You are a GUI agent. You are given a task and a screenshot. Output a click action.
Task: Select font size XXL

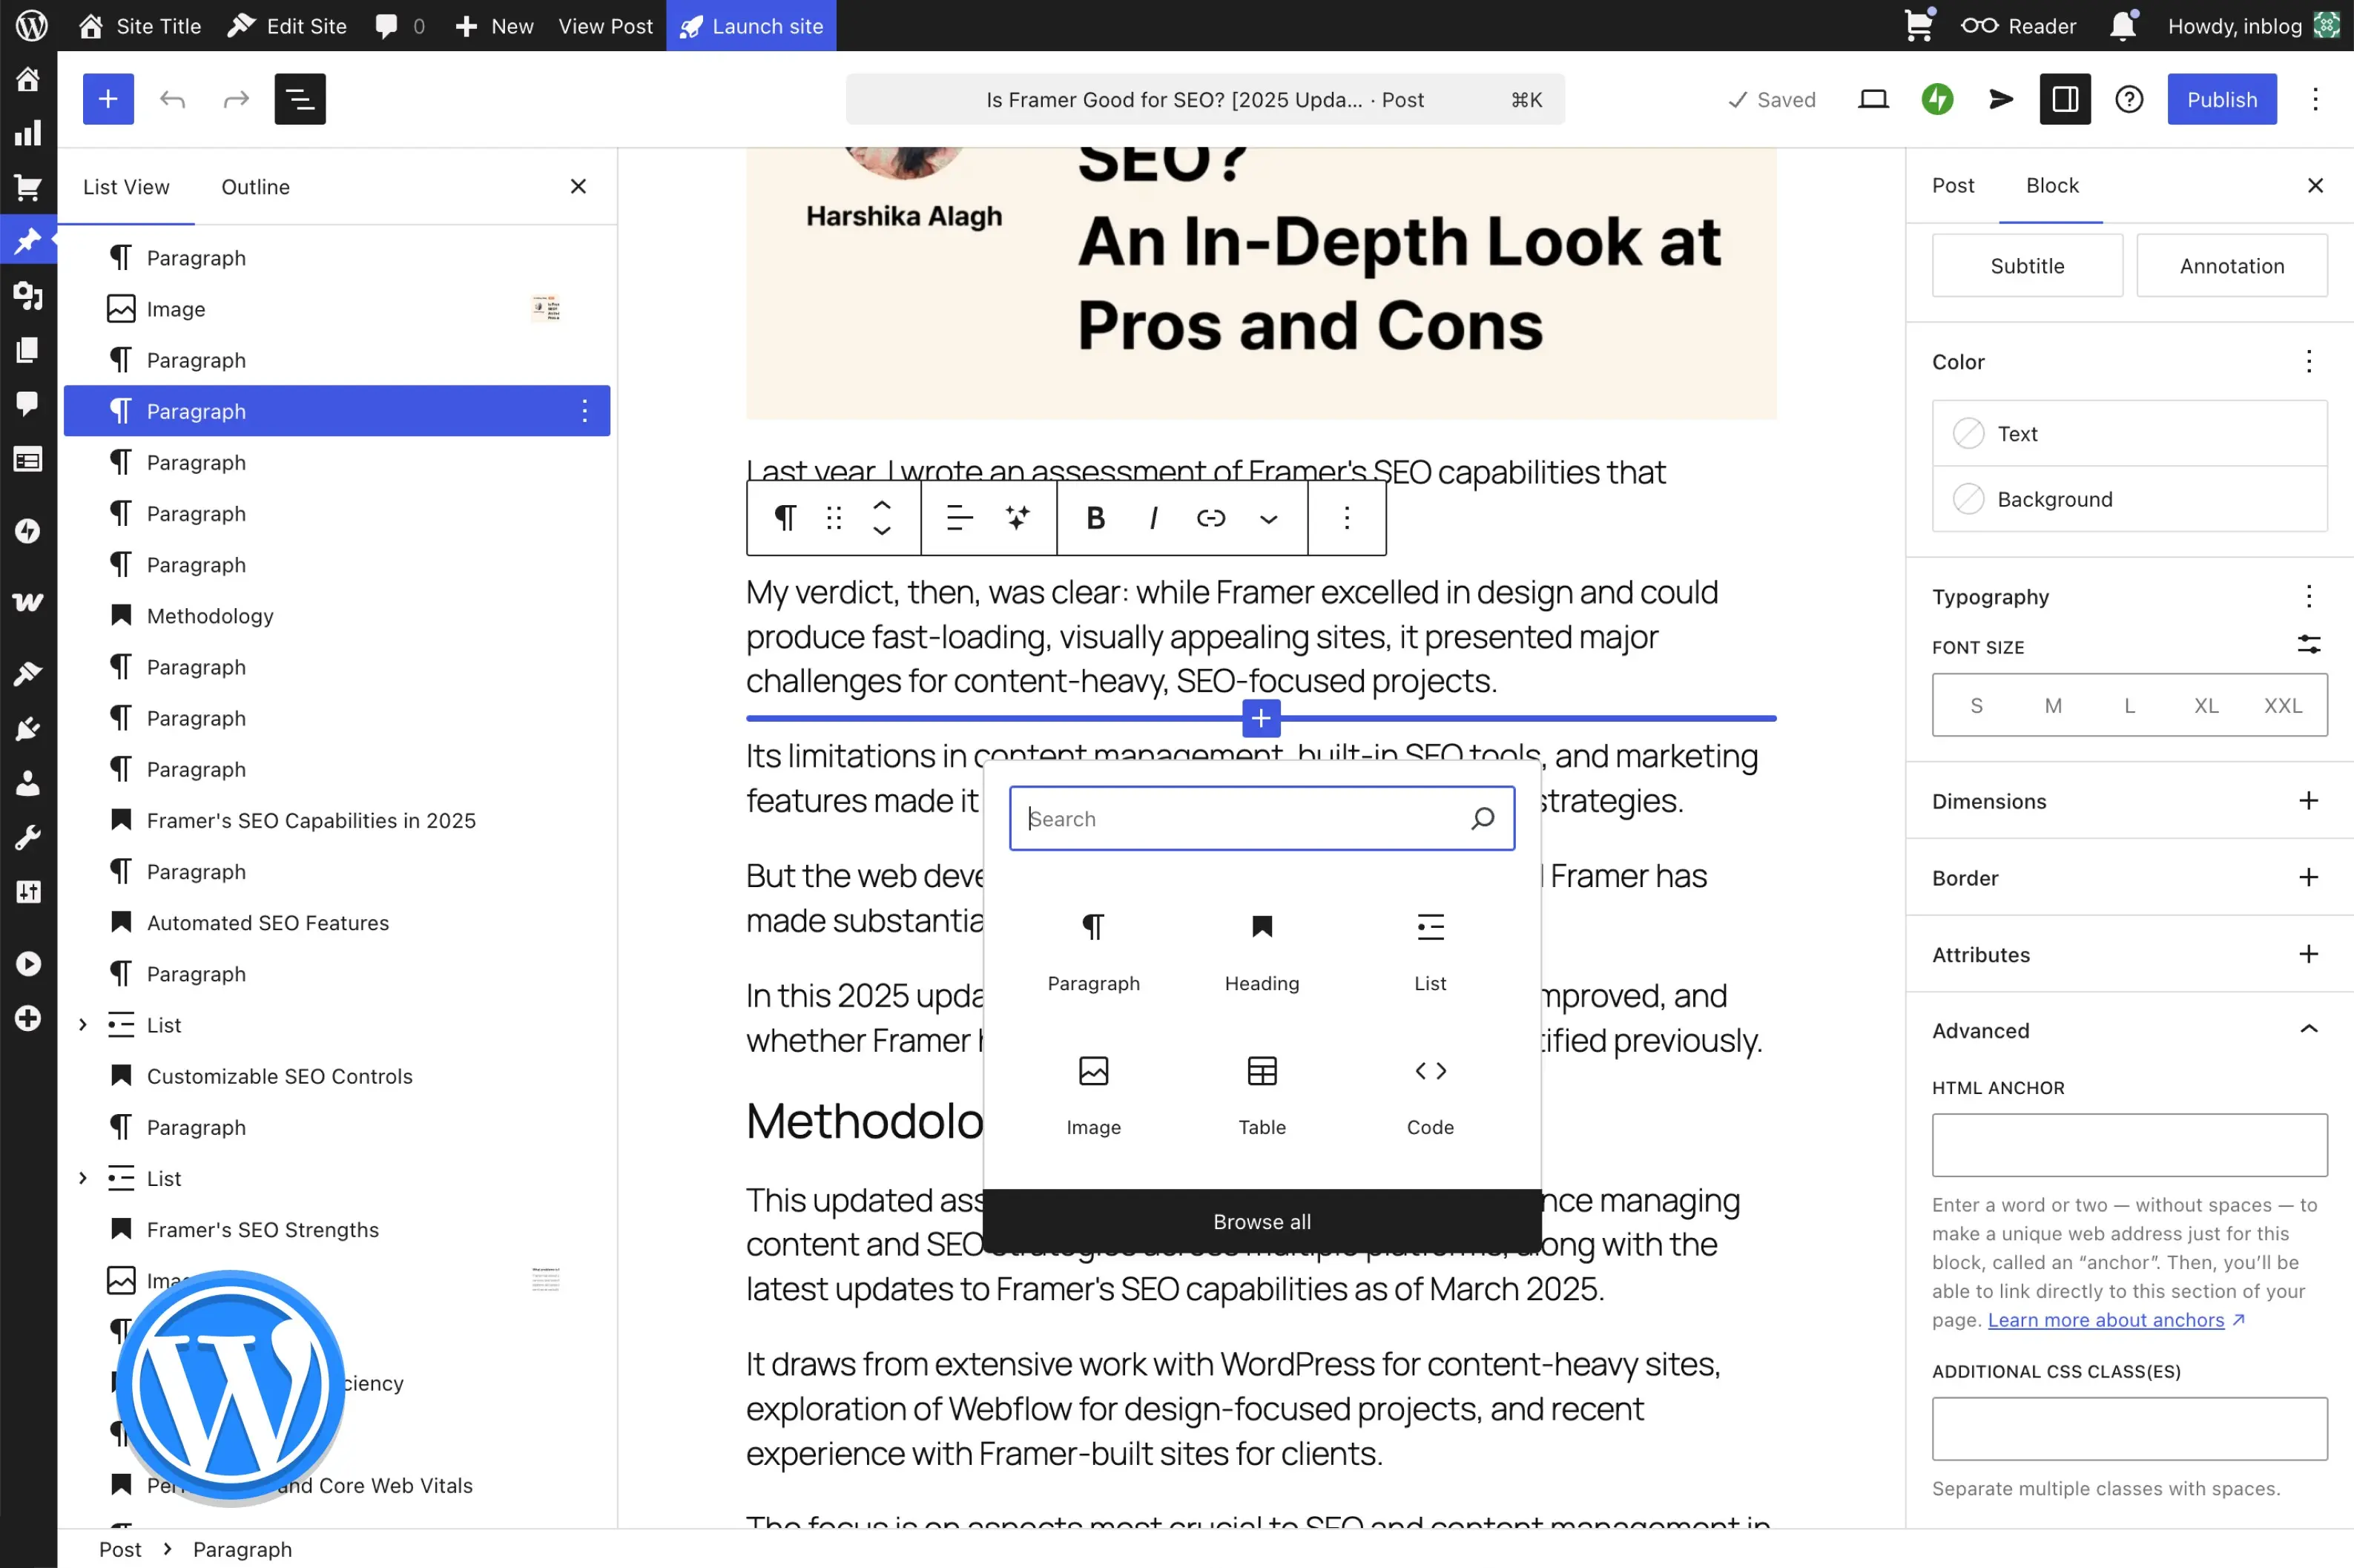2283,705
